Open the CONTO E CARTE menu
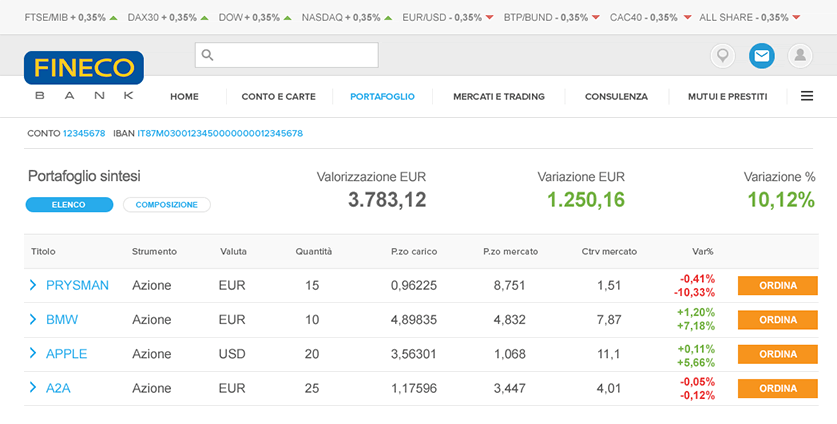Image resolution: width=837 pixels, height=424 pixels. pyautogui.click(x=279, y=97)
